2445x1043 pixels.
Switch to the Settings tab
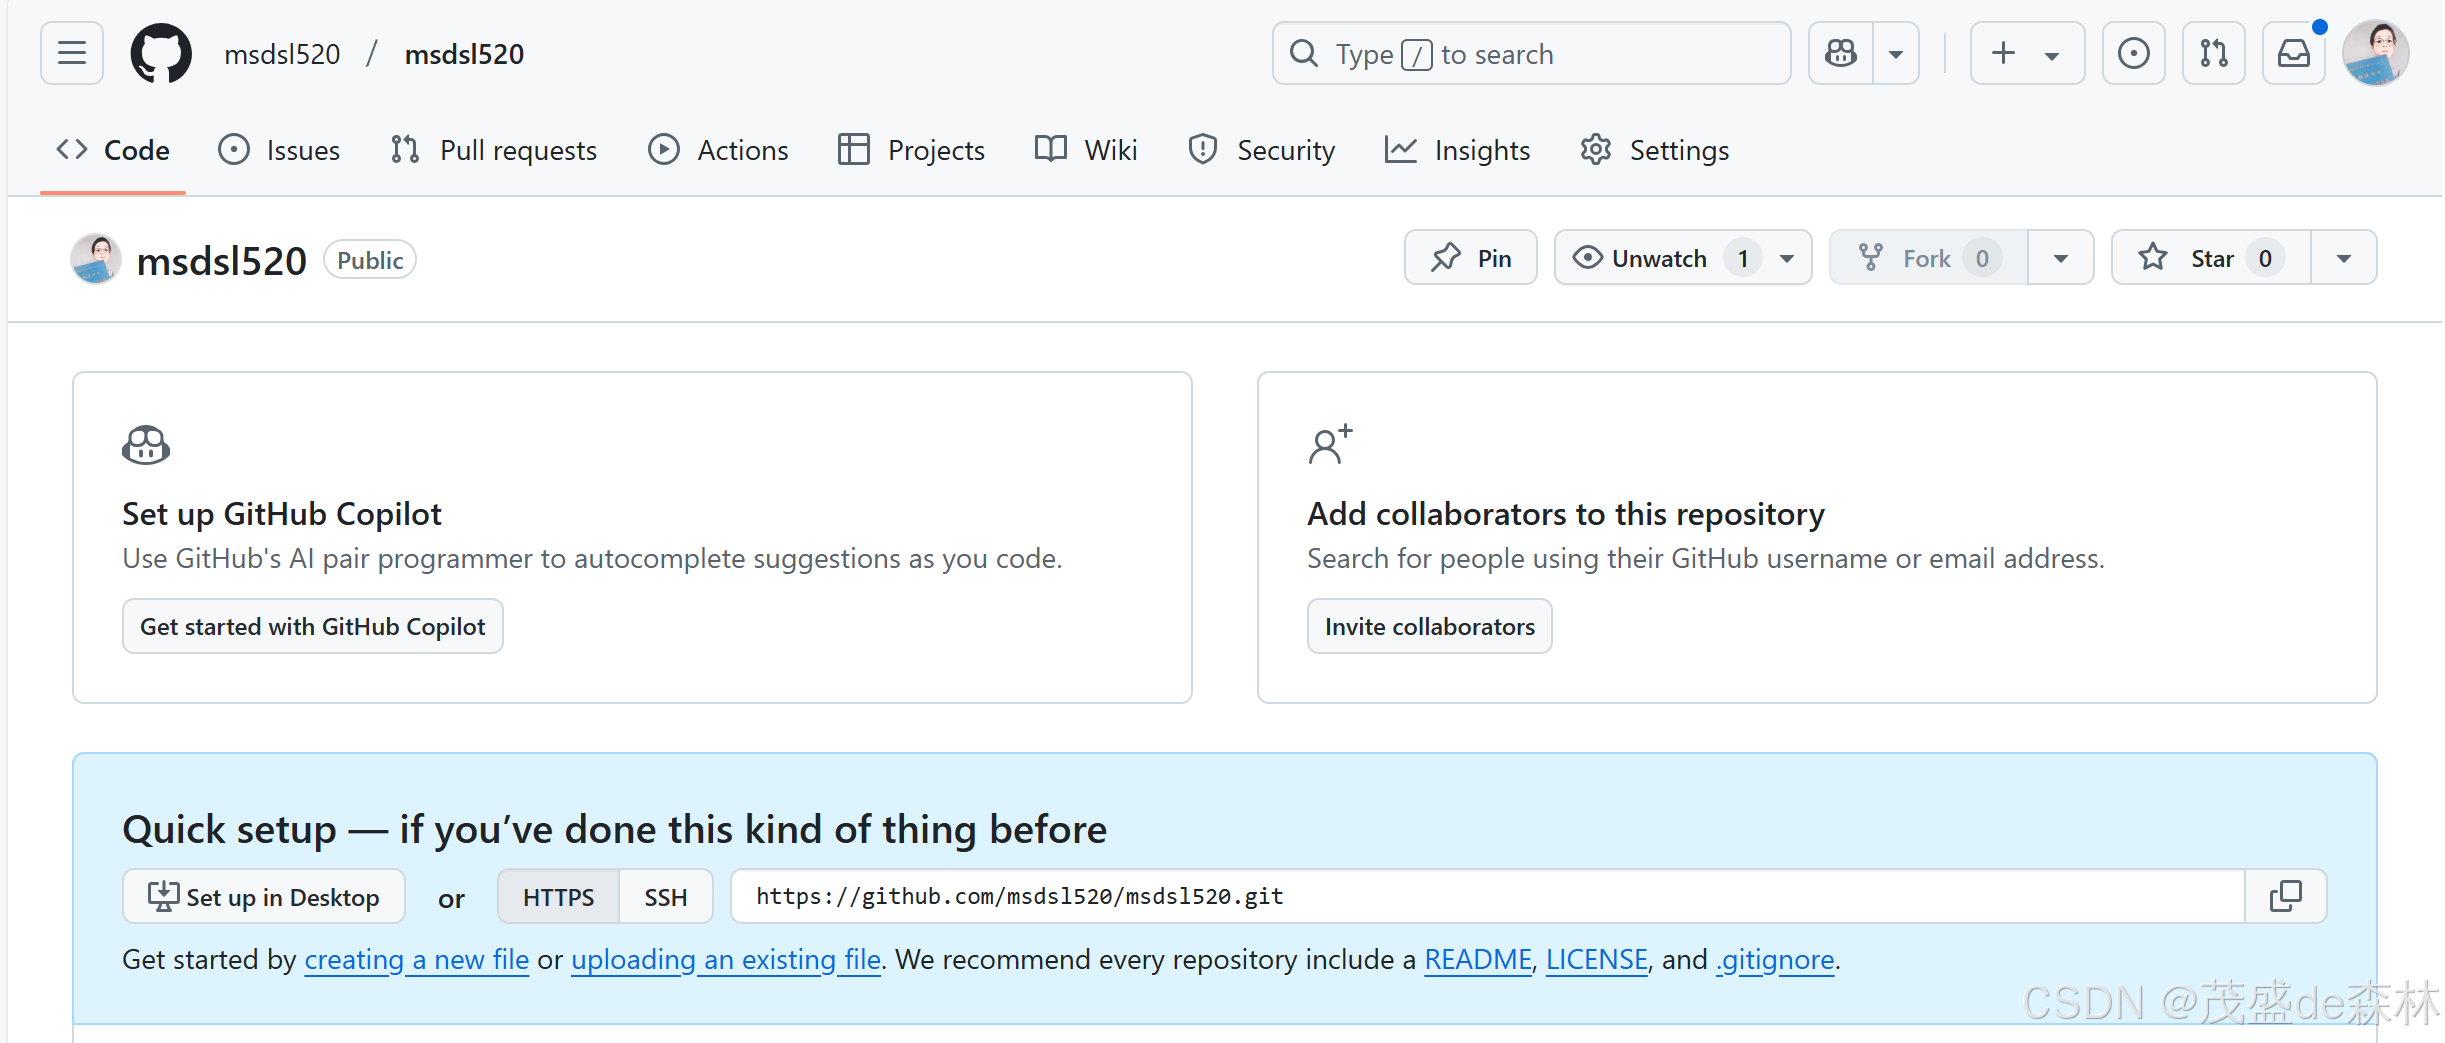coord(1654,150)
